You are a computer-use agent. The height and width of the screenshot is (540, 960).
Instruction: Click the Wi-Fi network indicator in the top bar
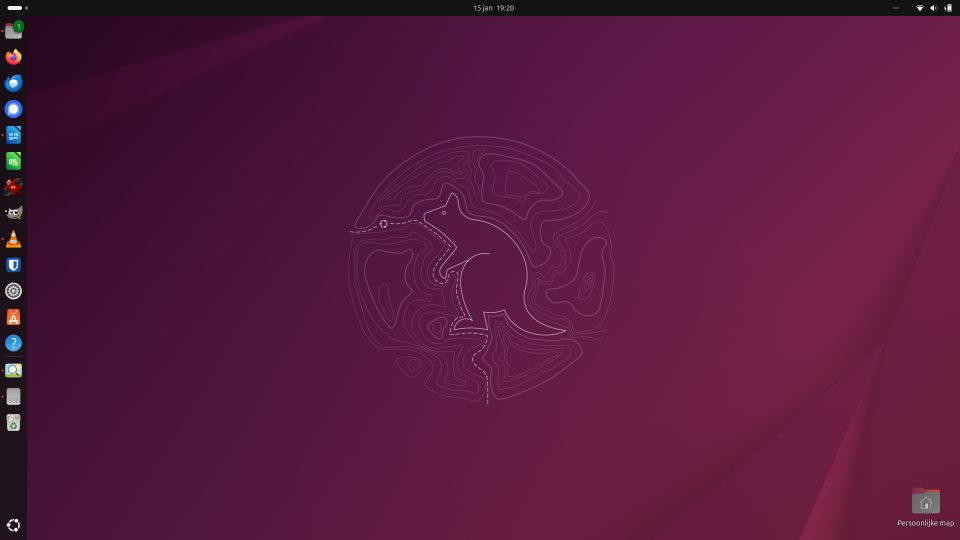(x=919, y=8)
